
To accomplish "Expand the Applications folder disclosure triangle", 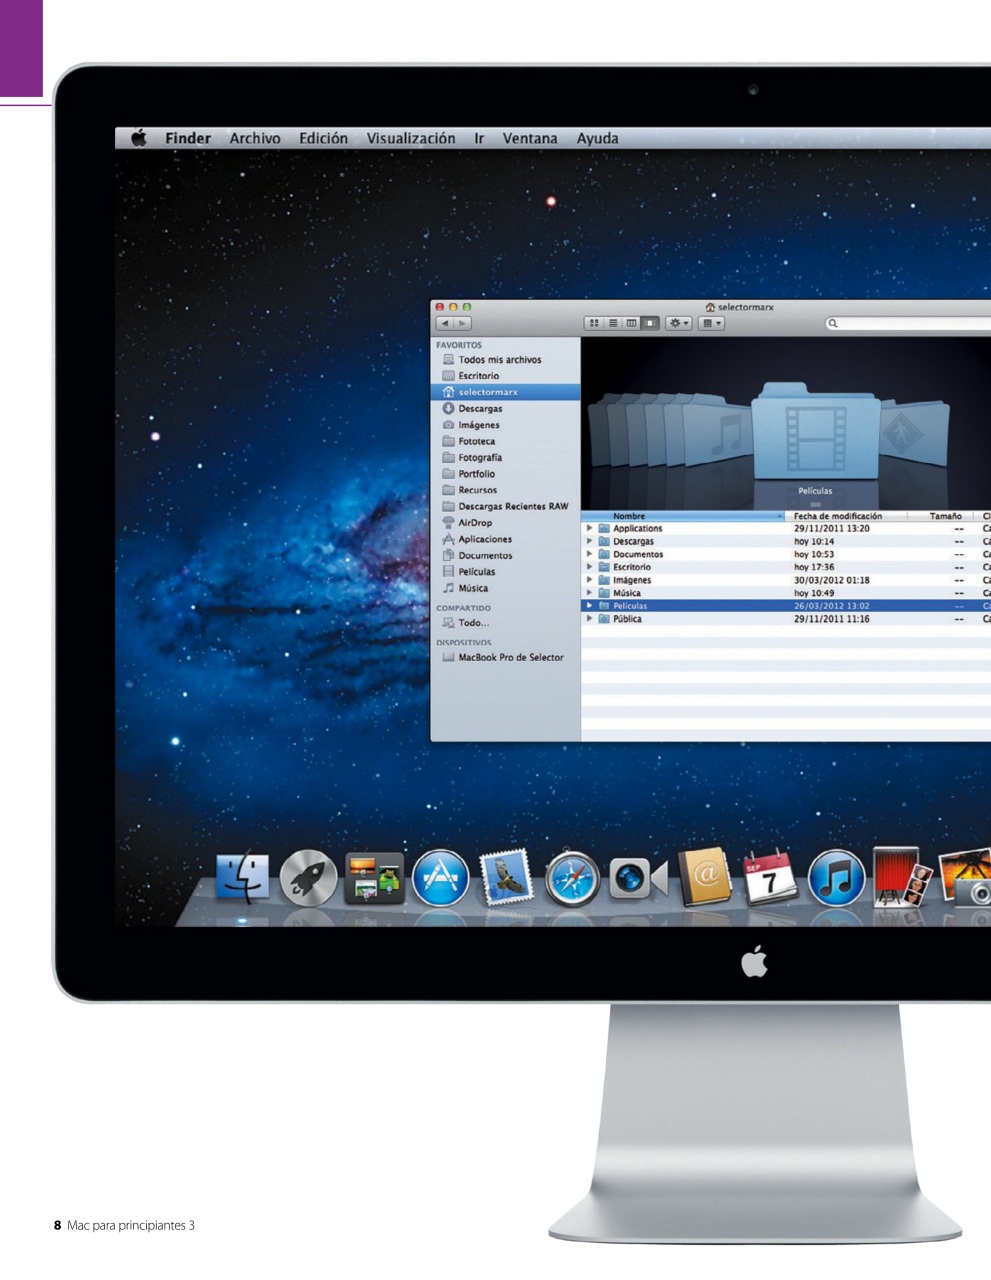I will [590, 528].
